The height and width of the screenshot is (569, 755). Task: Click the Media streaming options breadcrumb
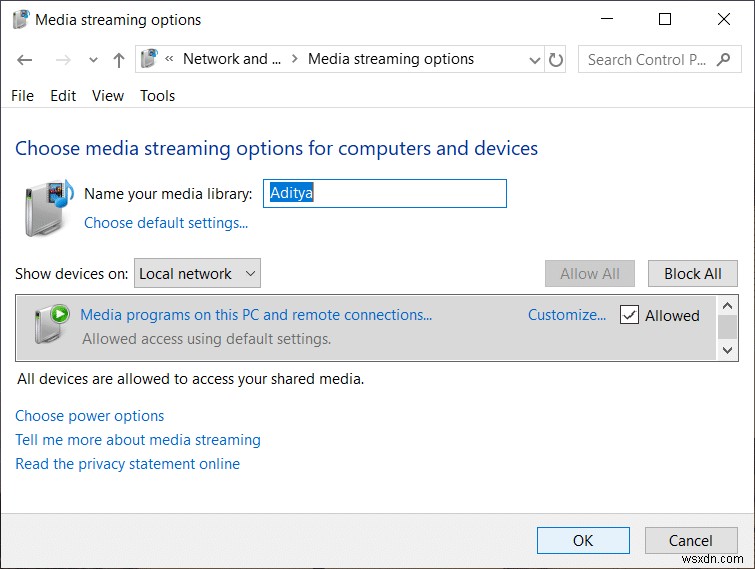tap(391, 59)
